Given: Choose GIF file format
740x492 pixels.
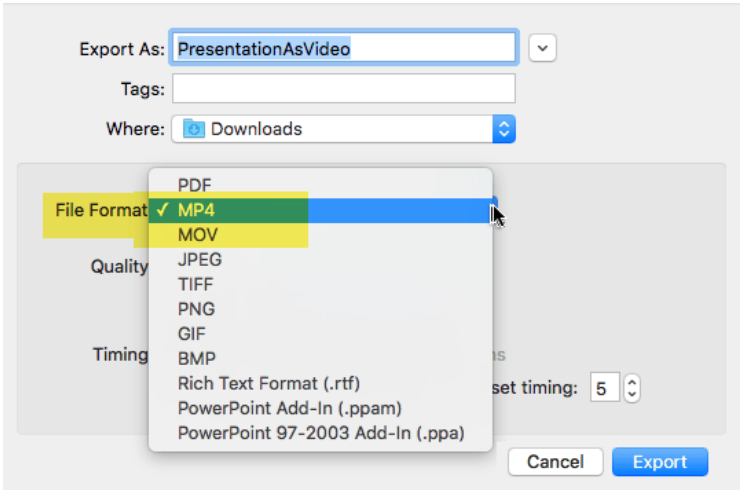Looking at the screenshot, I should pyautogui.click(x=193, y=333).
